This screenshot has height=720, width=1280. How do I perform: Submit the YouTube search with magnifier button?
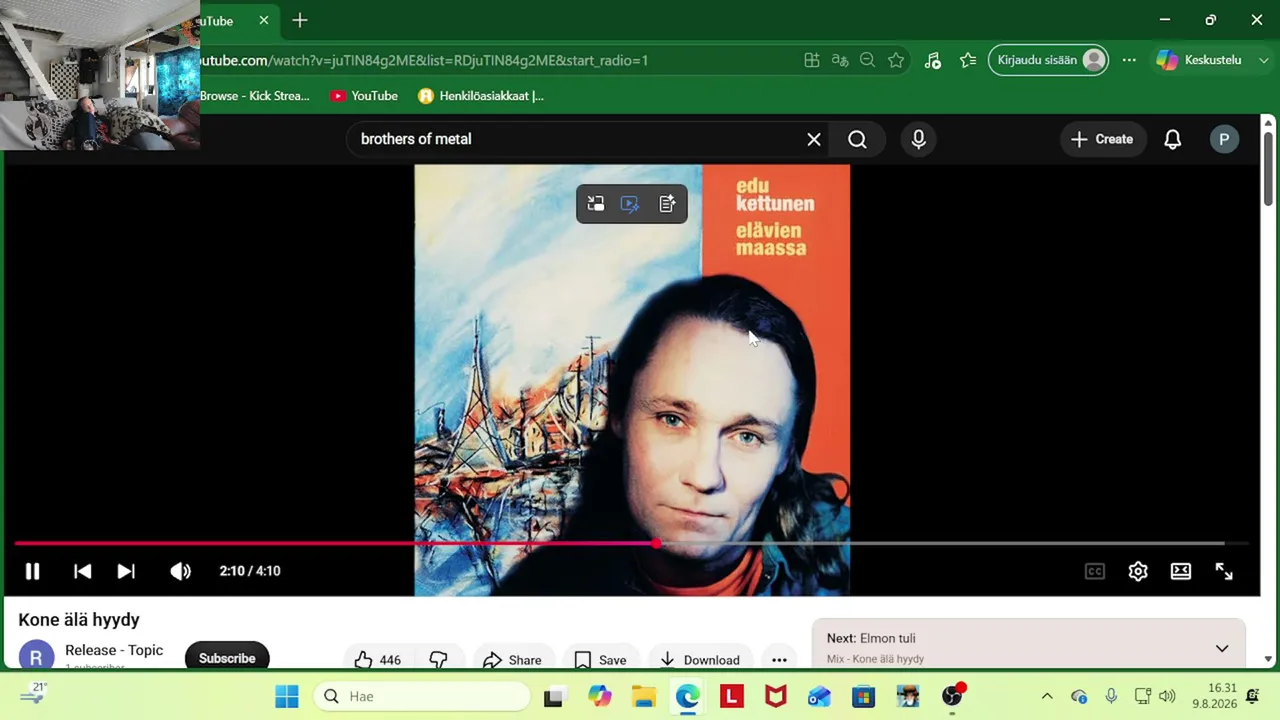point(858,139)
